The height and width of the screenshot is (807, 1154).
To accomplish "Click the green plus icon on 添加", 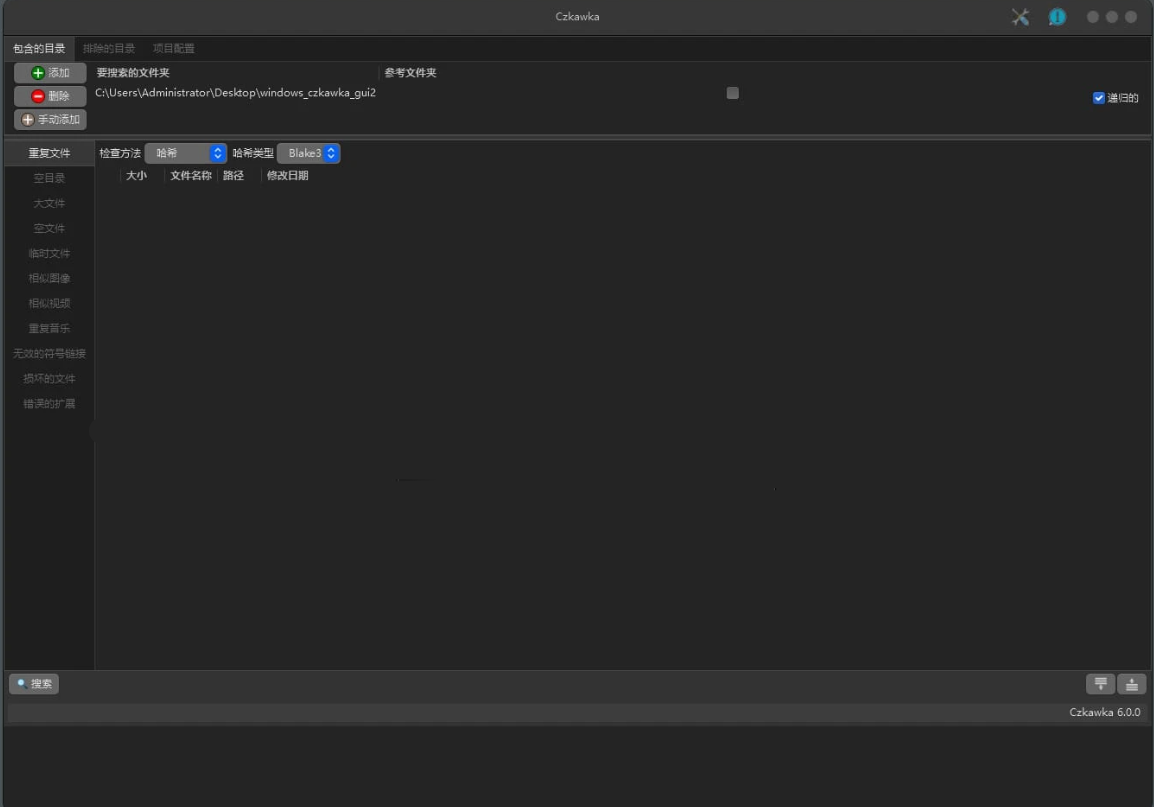I will point(36,72).
